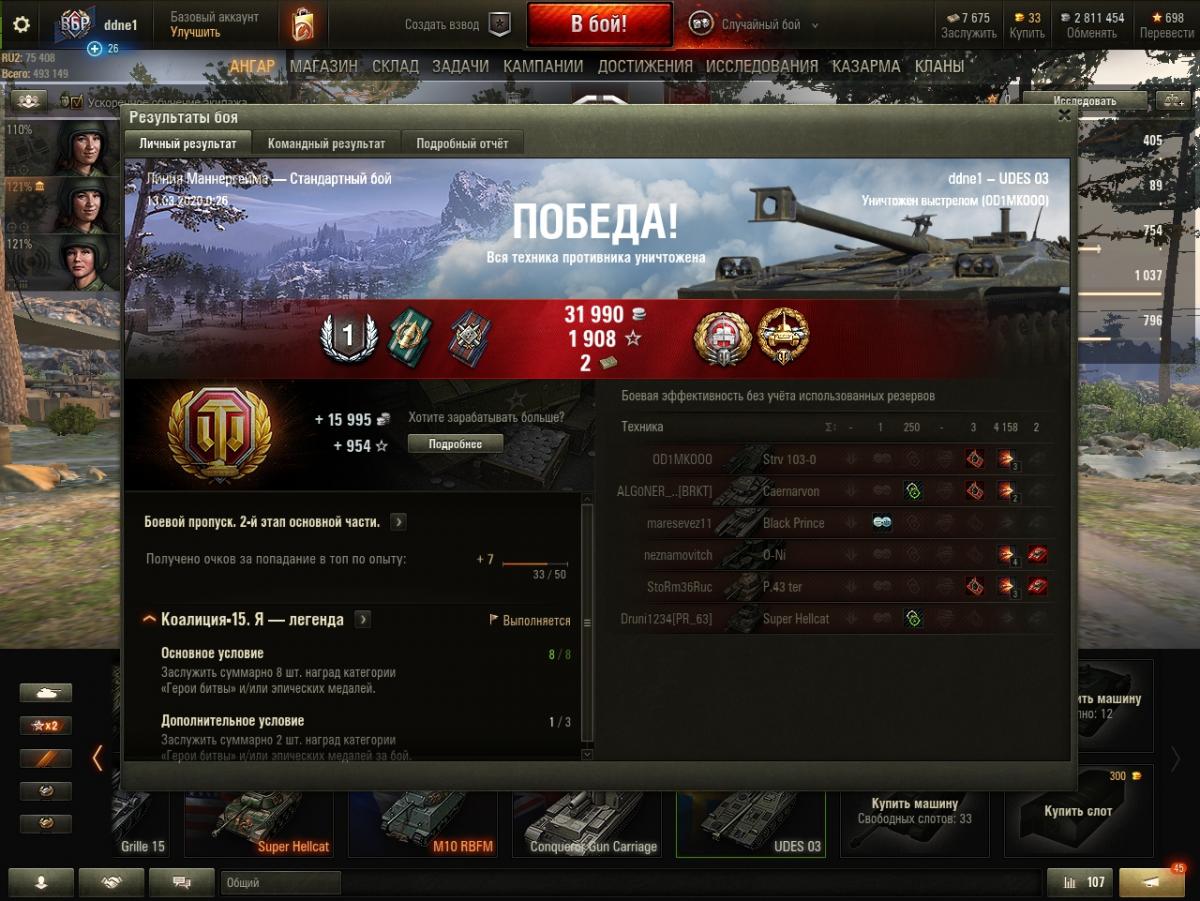Click the Общий chat input field
The width and height of the screenshot is (1200, 901).
[x=281, y=883]
